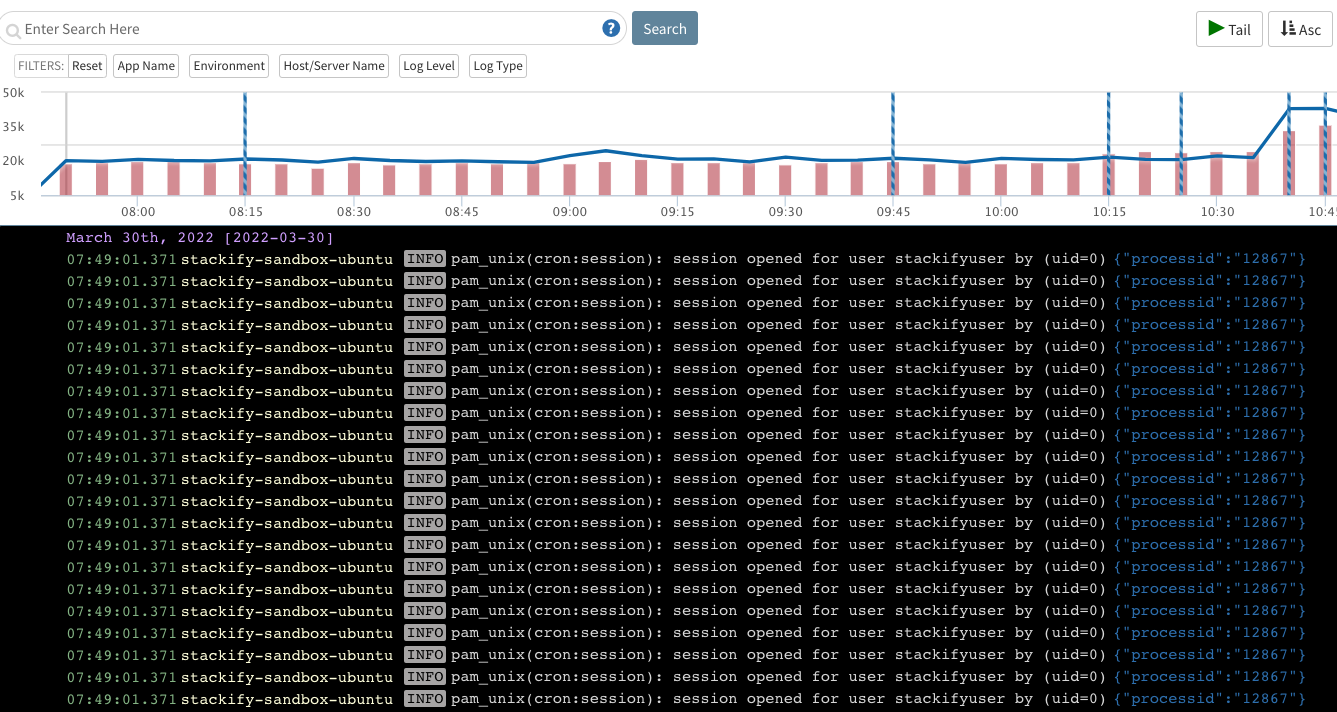Click the Search button

665,29
